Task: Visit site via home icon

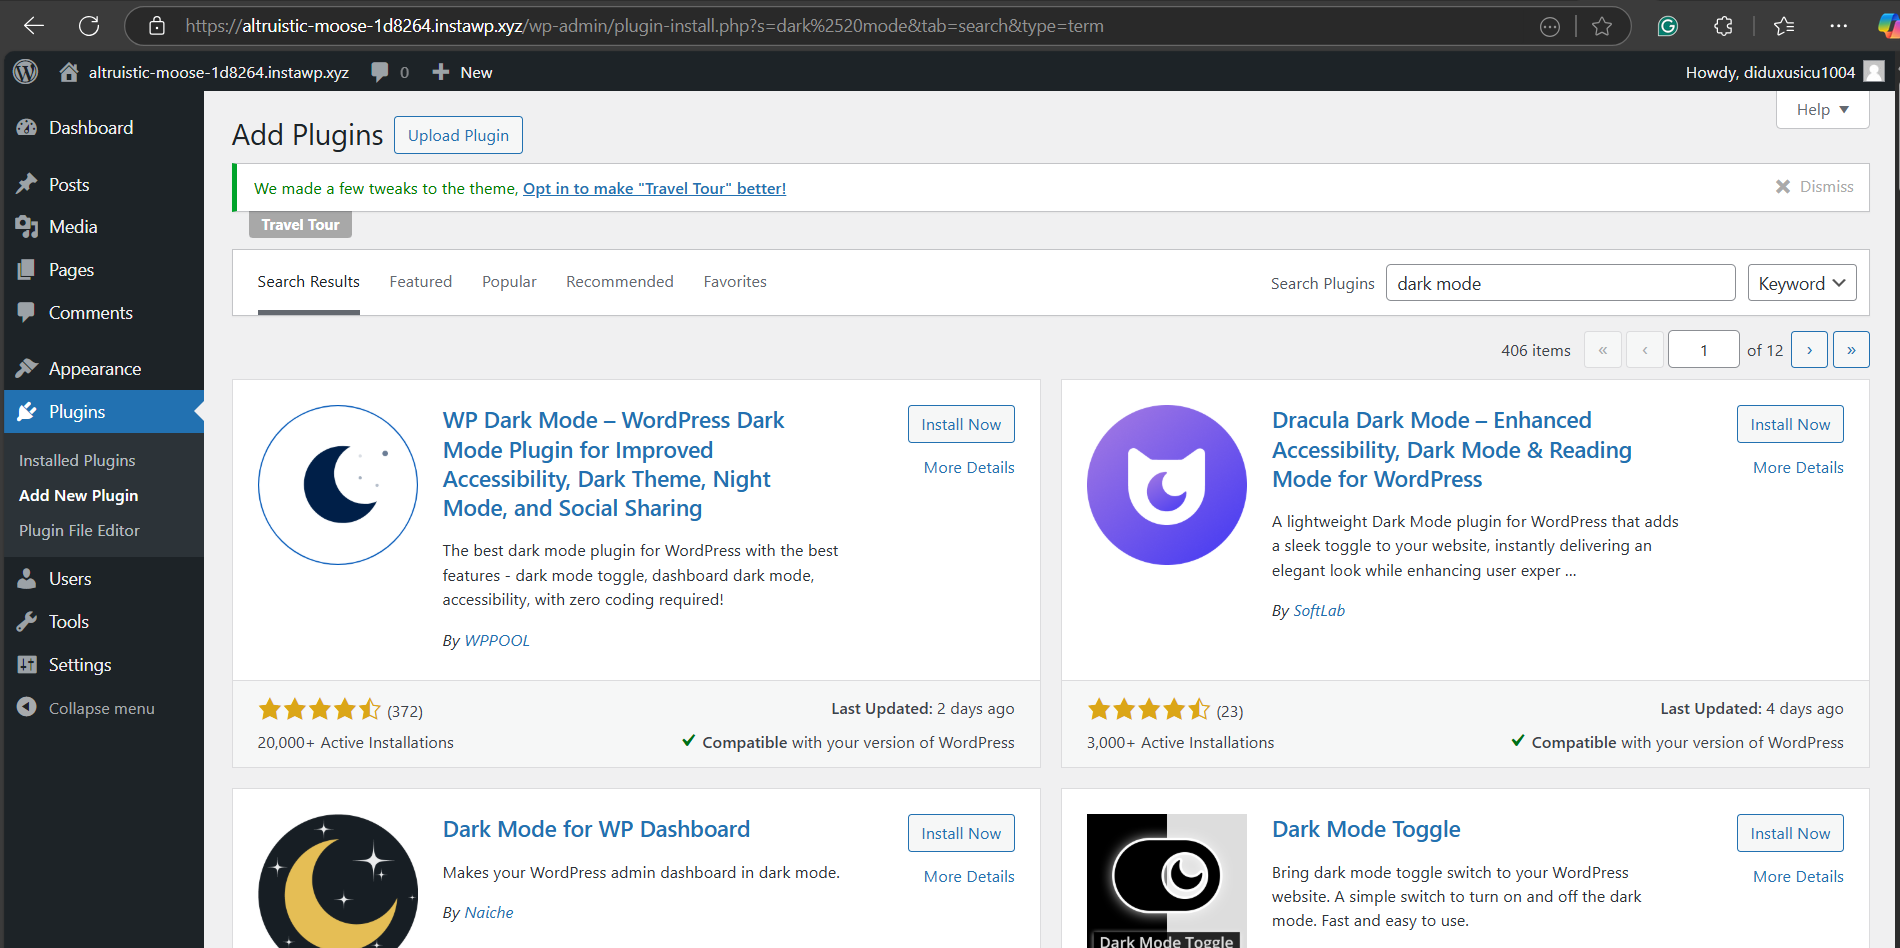Action: coord(69,72)
